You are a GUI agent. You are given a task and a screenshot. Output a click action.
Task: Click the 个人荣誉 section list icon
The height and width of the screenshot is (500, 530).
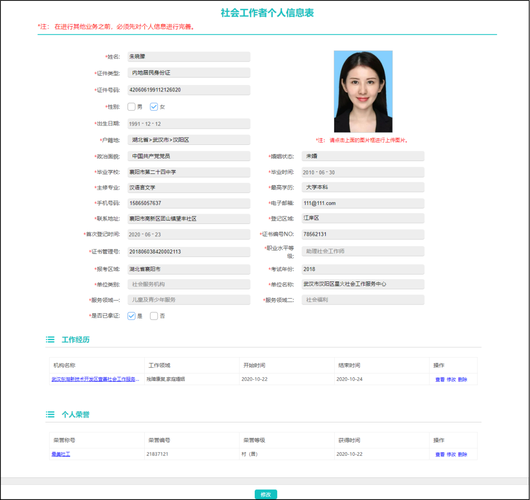[x=50, y=414]
